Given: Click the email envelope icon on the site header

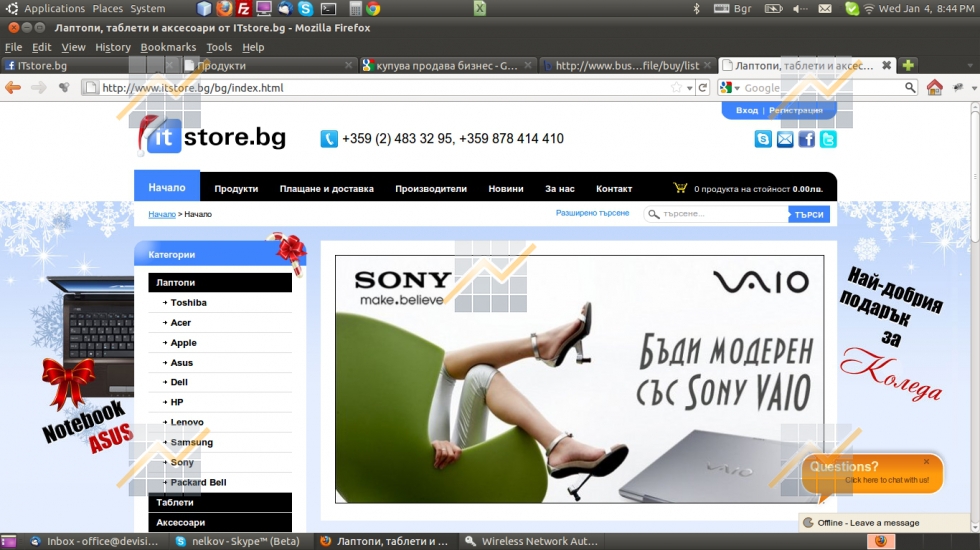Looking at the screenshot, I should pos(785,139).
